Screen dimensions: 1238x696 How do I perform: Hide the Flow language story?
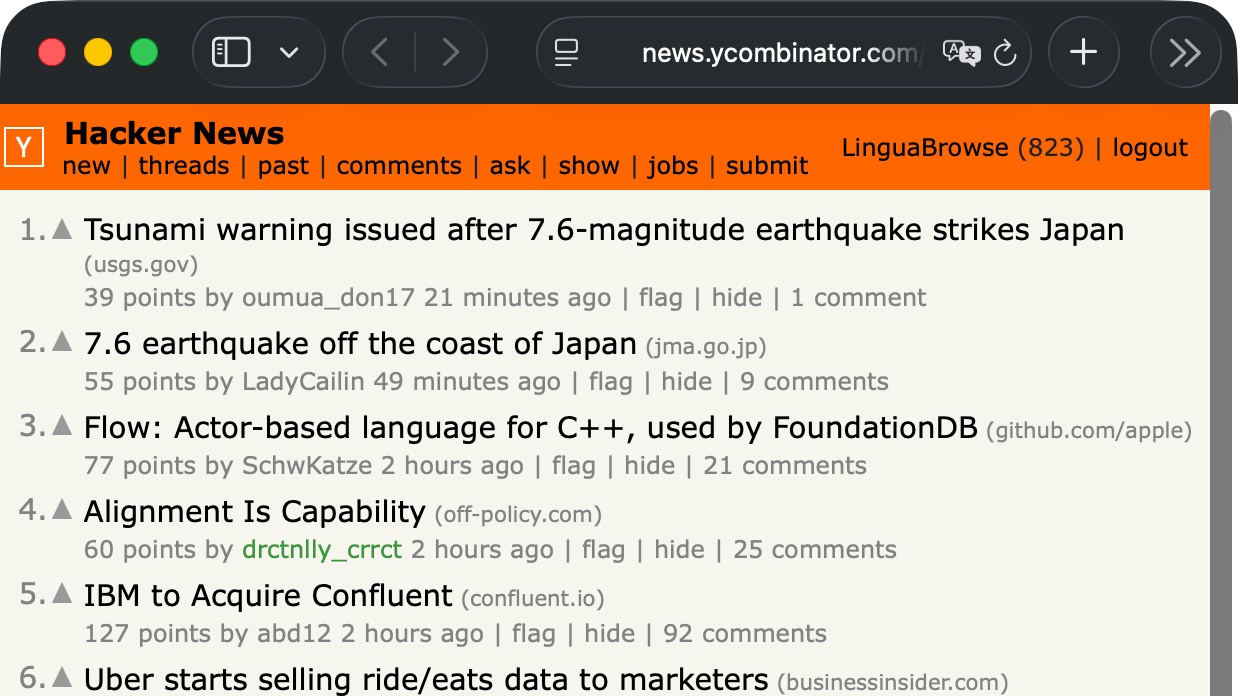tap(650, 466)
